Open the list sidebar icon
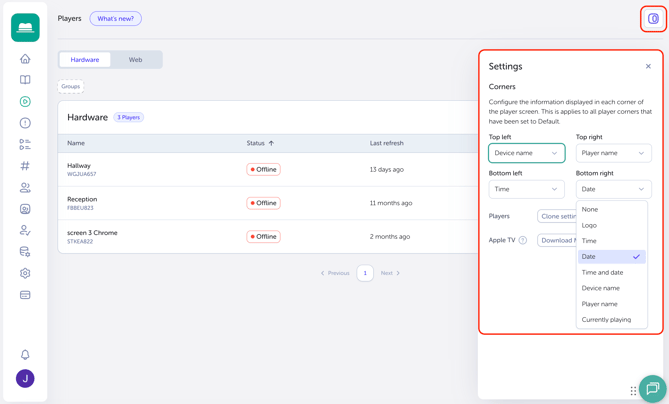This screenshot has width=669, height=404. click(x=25, y=144)
